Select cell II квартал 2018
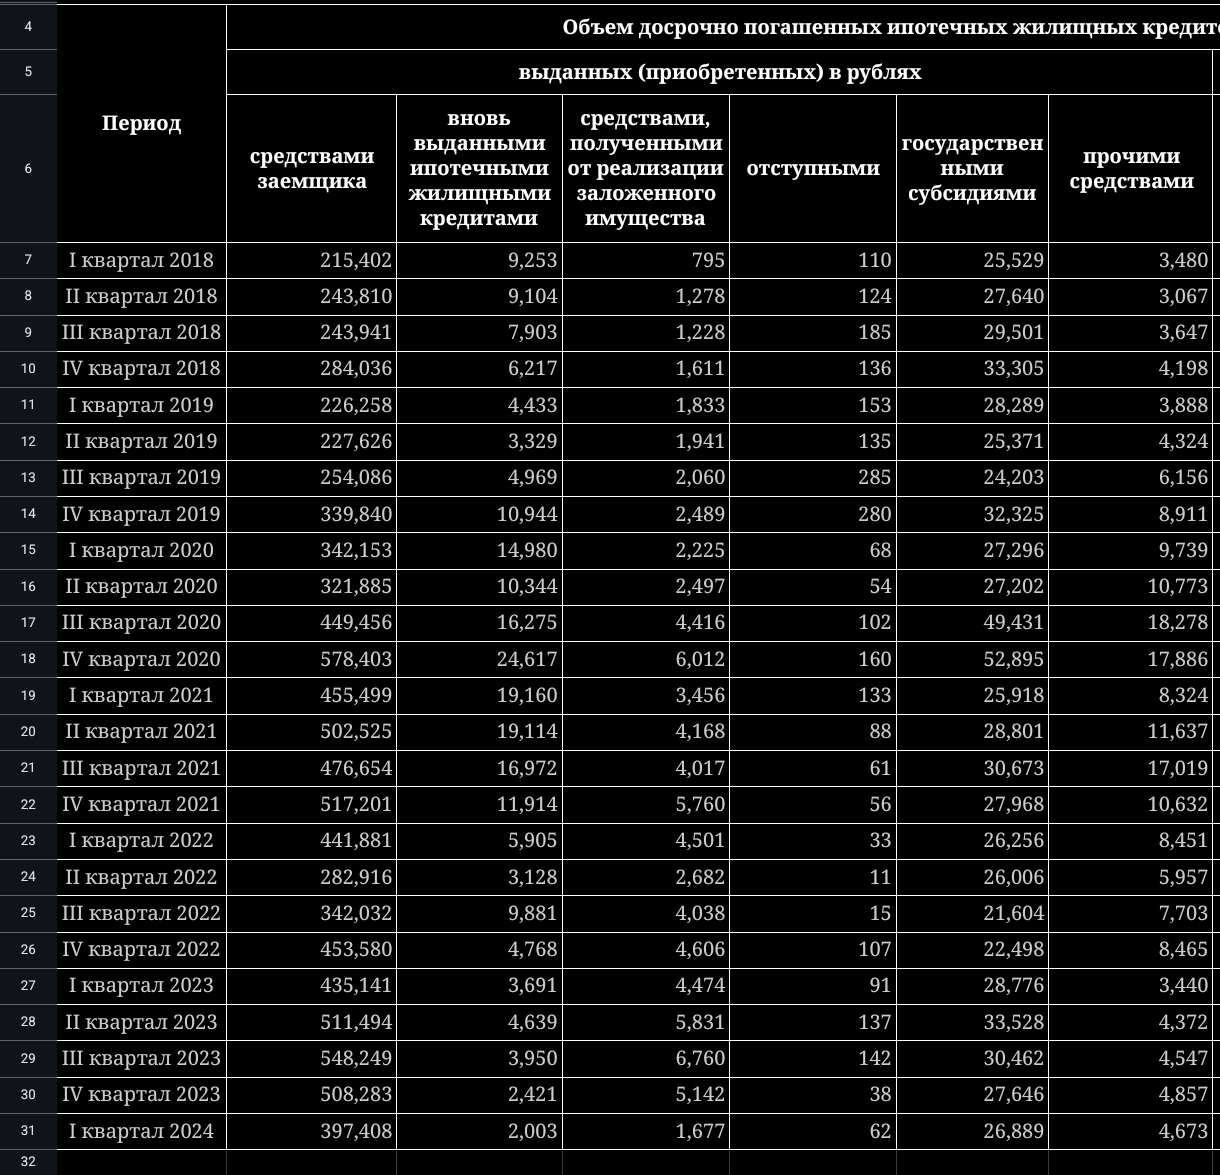 pyautogui.click(x=142, y=296)
